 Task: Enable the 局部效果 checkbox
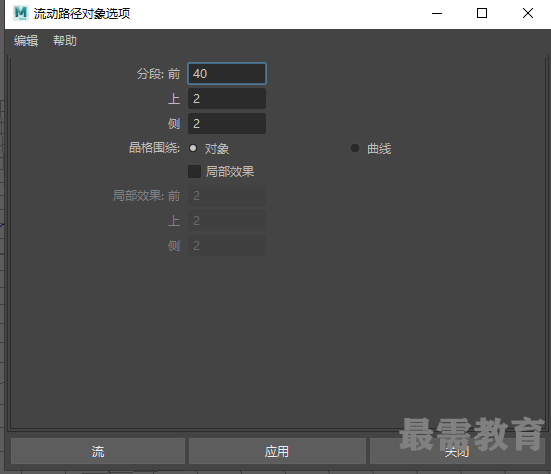[194, 171]
